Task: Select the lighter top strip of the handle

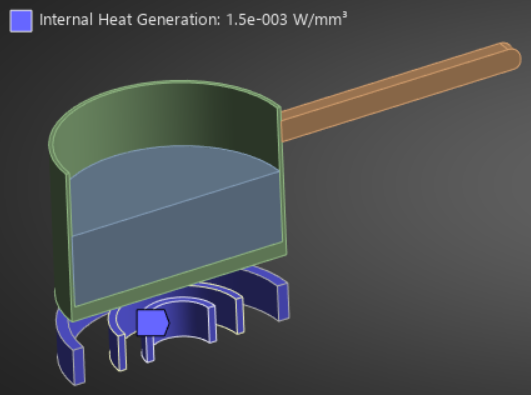Action: click(393, 80)
